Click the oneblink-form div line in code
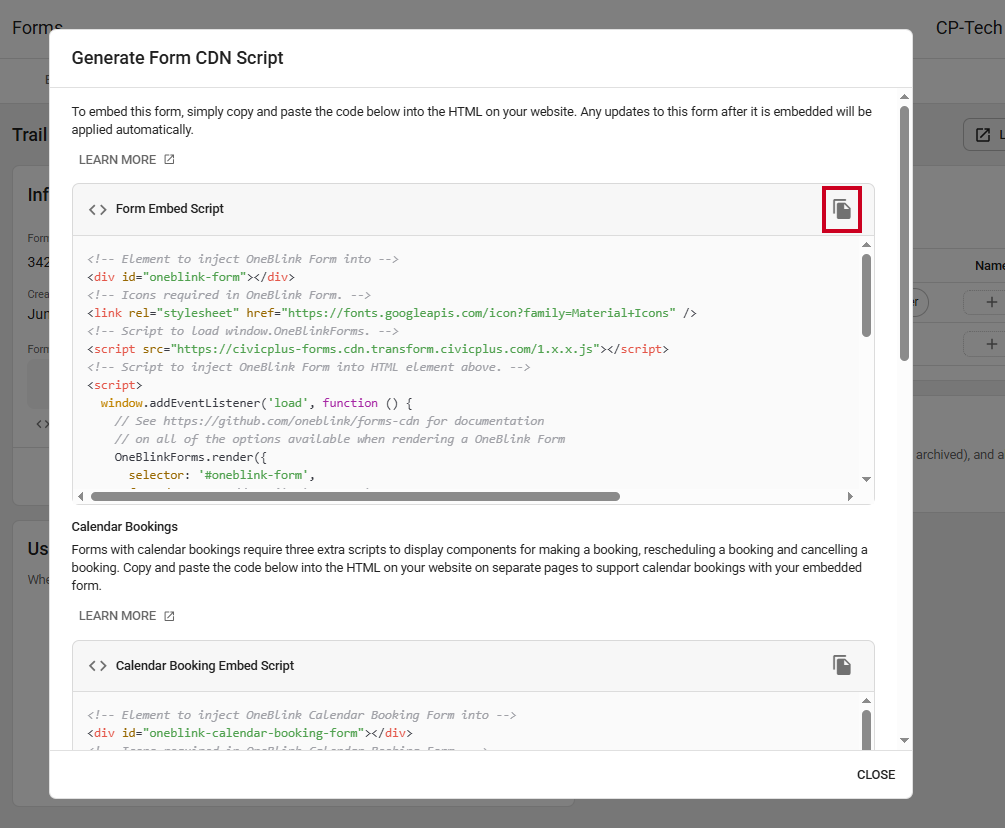 [x=191, y=277]
